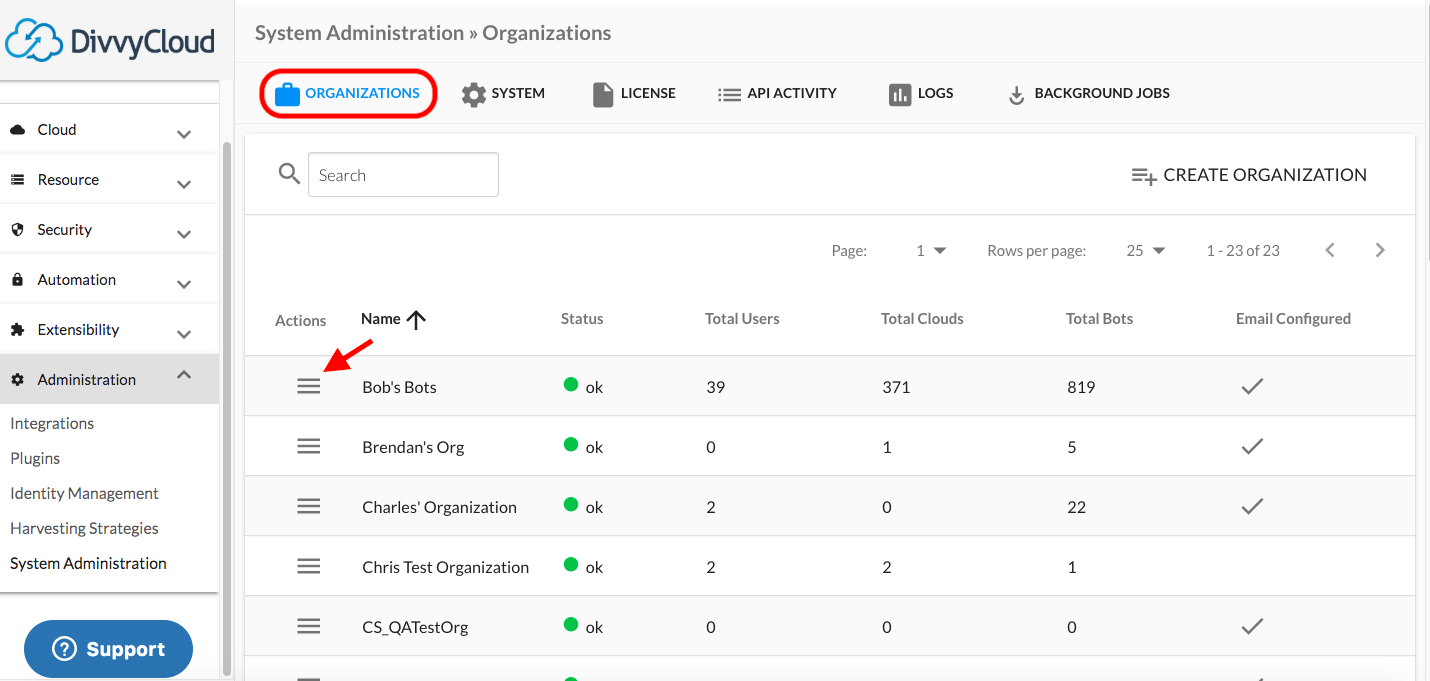This screenshot has width=1430, height=681.
Task: Open the Page number dropdown
Action: click(931, 250)
